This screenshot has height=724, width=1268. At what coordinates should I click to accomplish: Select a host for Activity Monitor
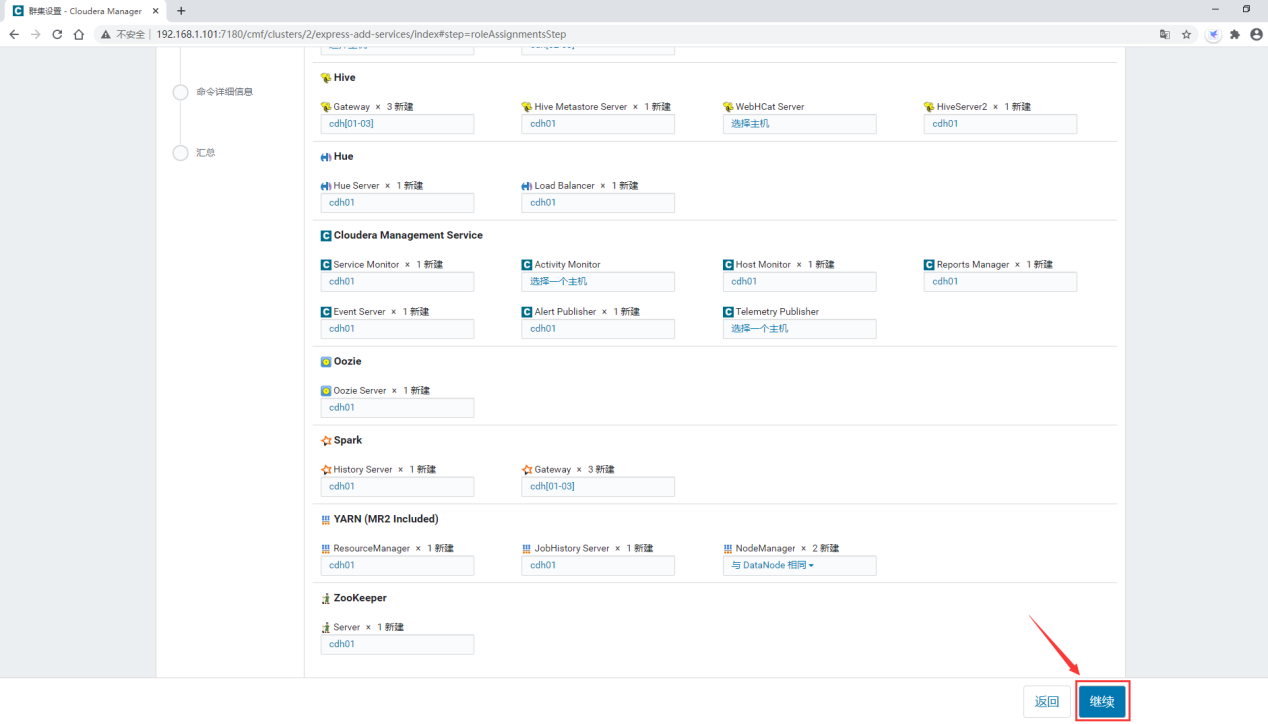598,282
